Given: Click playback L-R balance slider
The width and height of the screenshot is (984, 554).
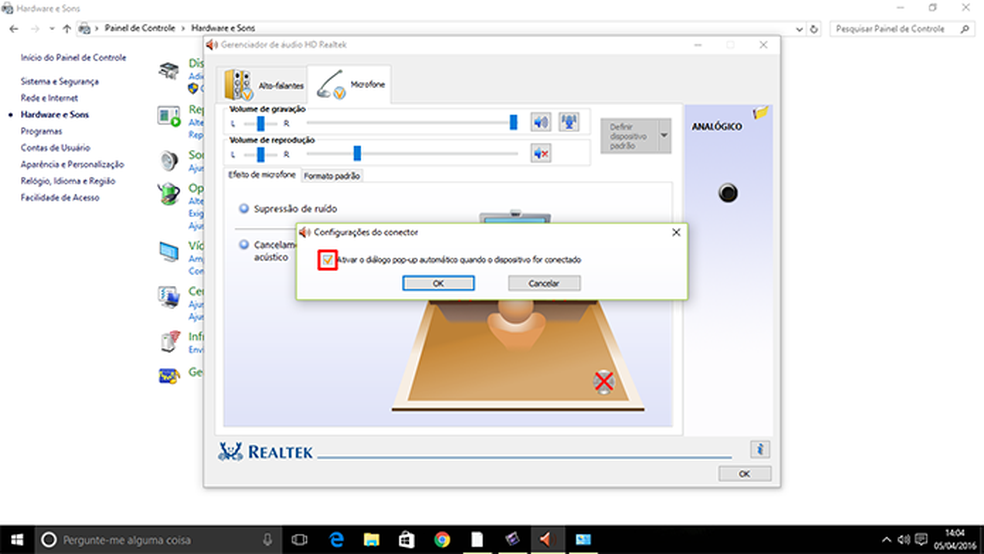Looking at the screenshot, I should click(x=260, y=154).
